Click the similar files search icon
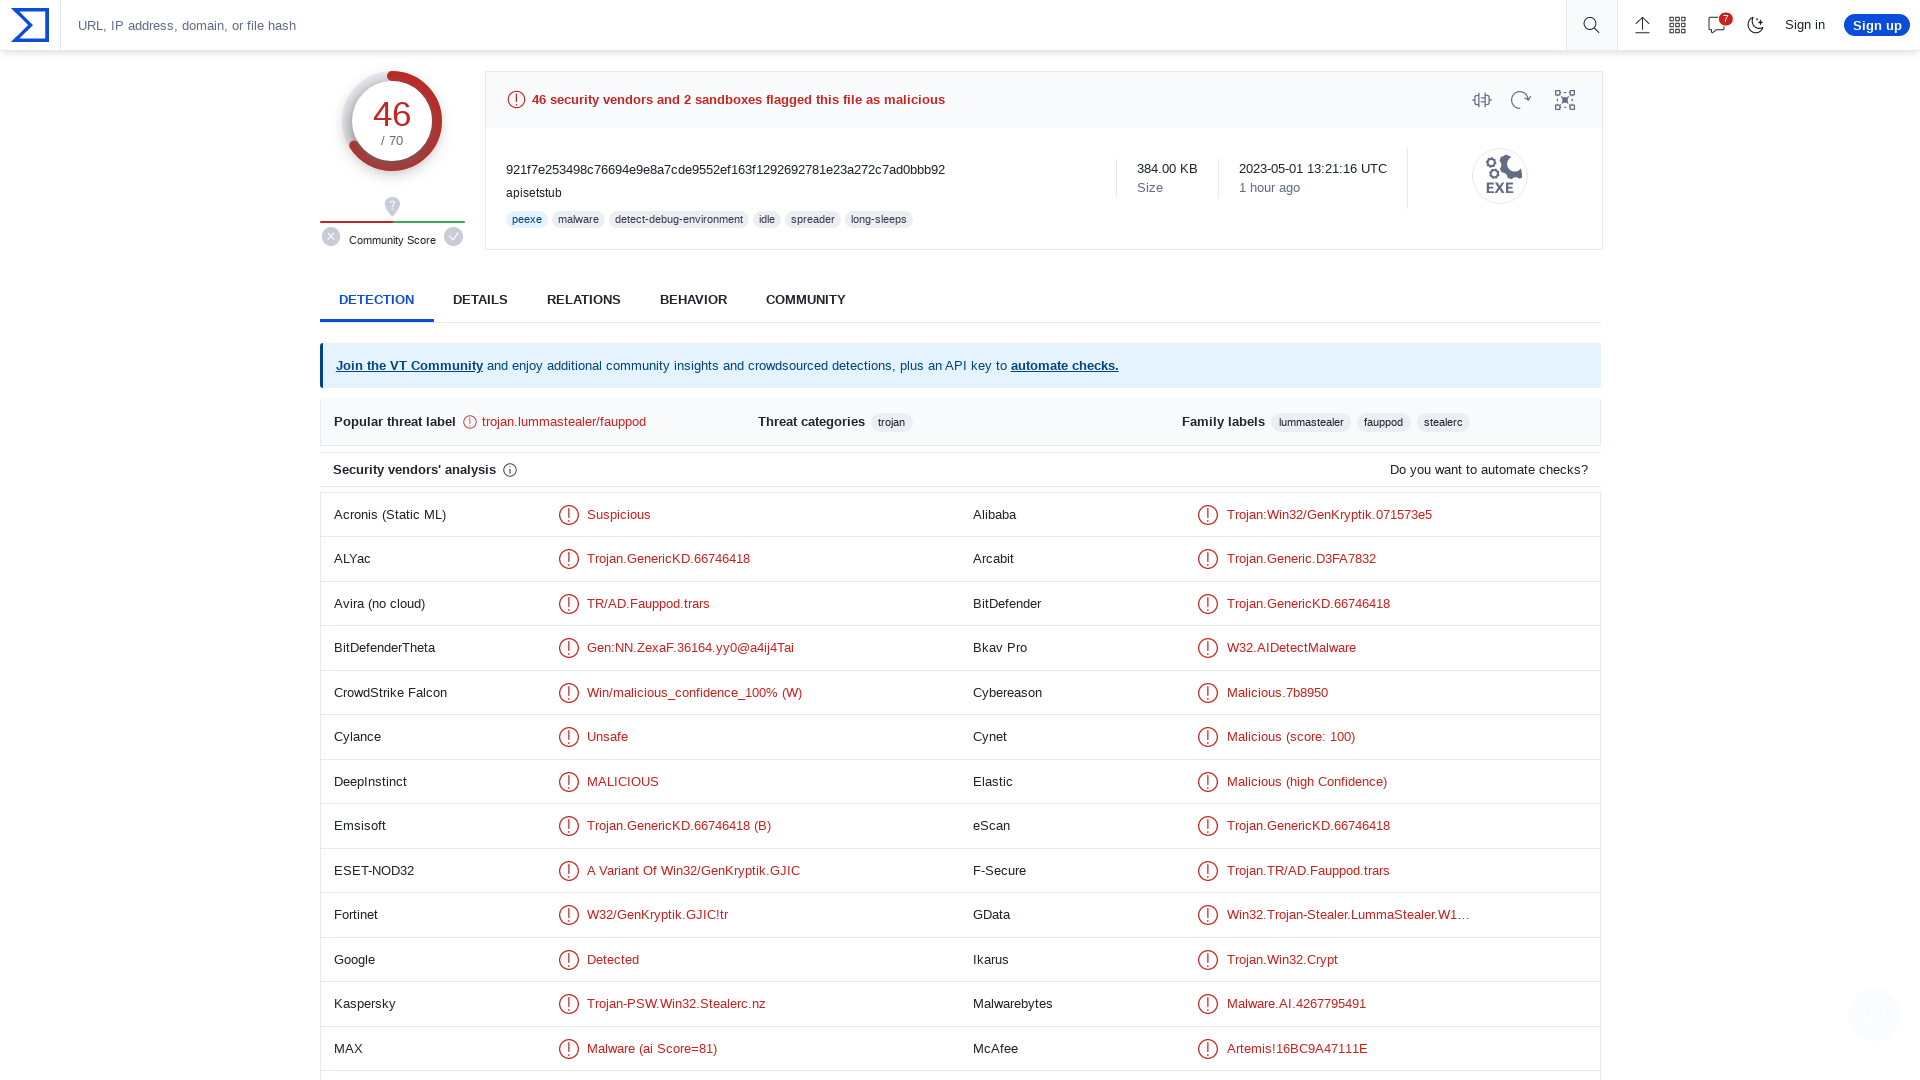The image size is (1920, 1080). tap(1482, 100)
